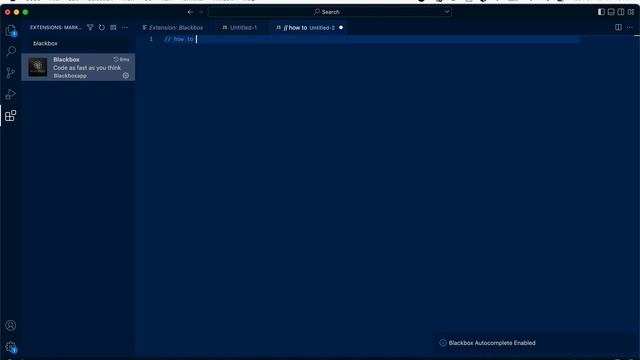The image size is (640, 360).
Task: Open Run and Debug view
Action: 11,94
